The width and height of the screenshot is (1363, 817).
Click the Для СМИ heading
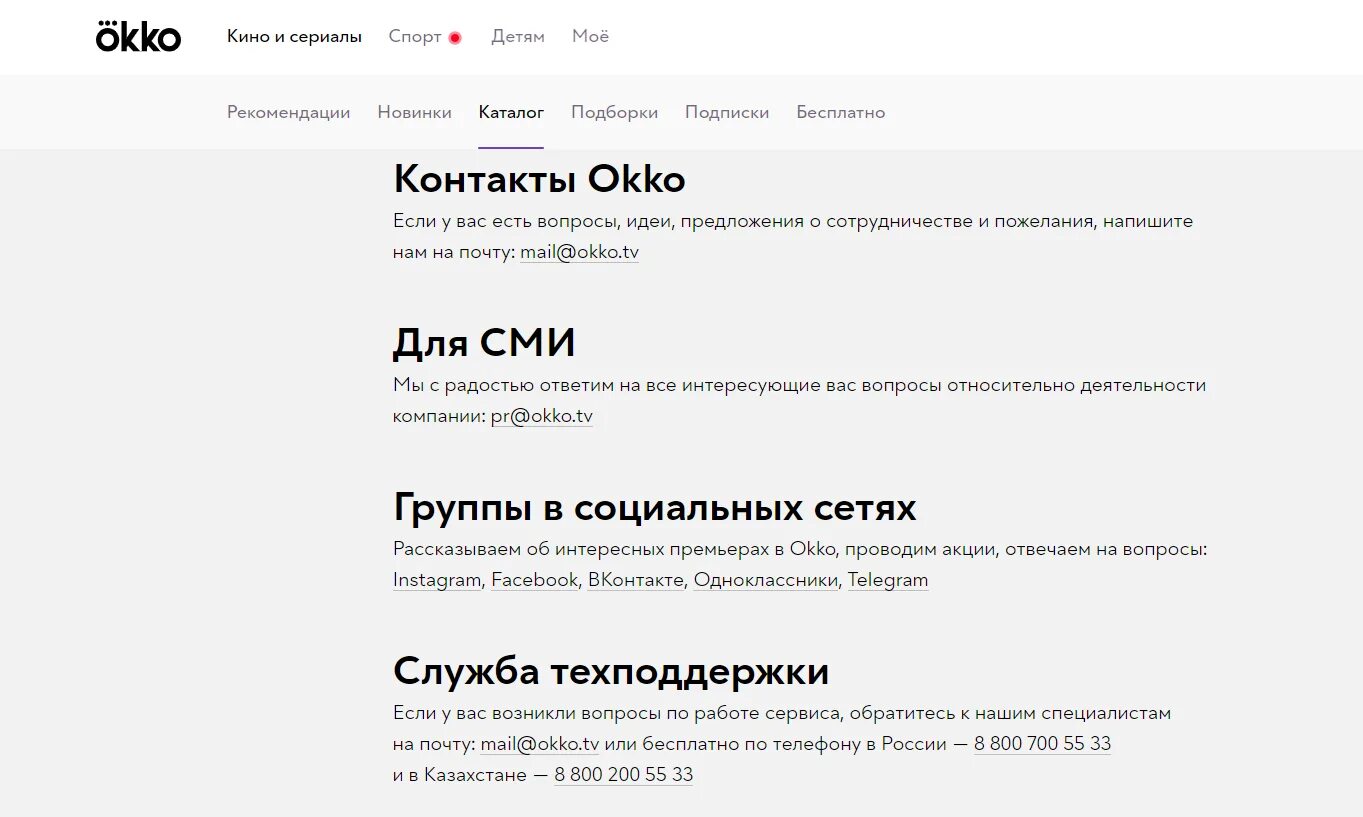pos(484,344)
